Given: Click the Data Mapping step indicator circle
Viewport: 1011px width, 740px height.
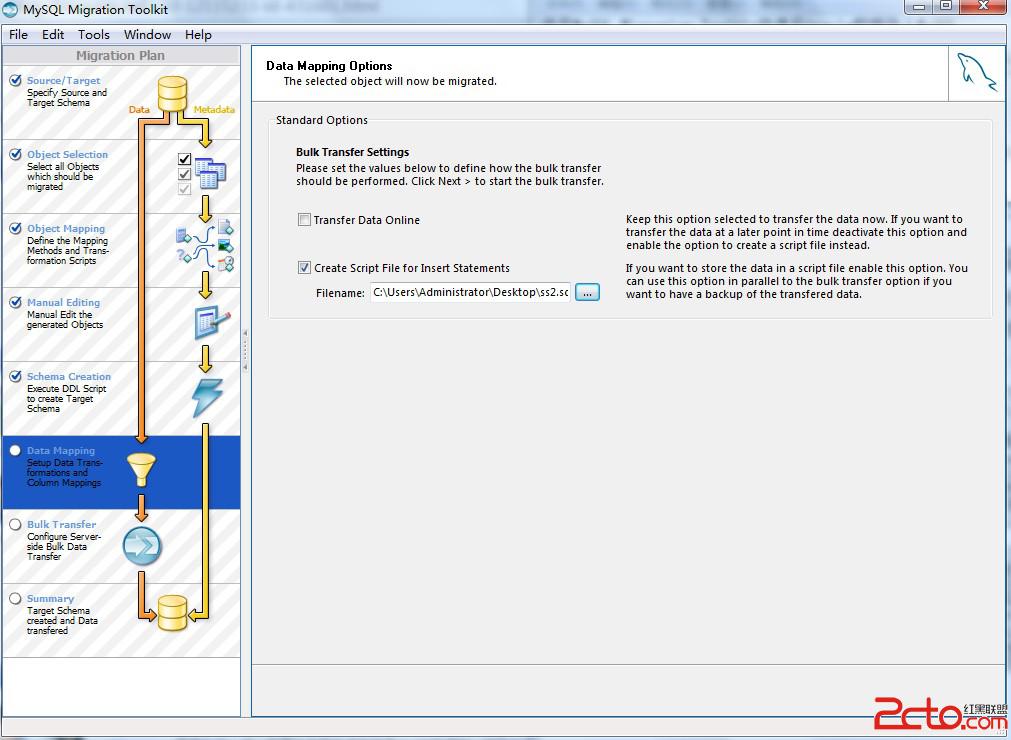Looking at the screenshot, I should click(x=15, y=451).
